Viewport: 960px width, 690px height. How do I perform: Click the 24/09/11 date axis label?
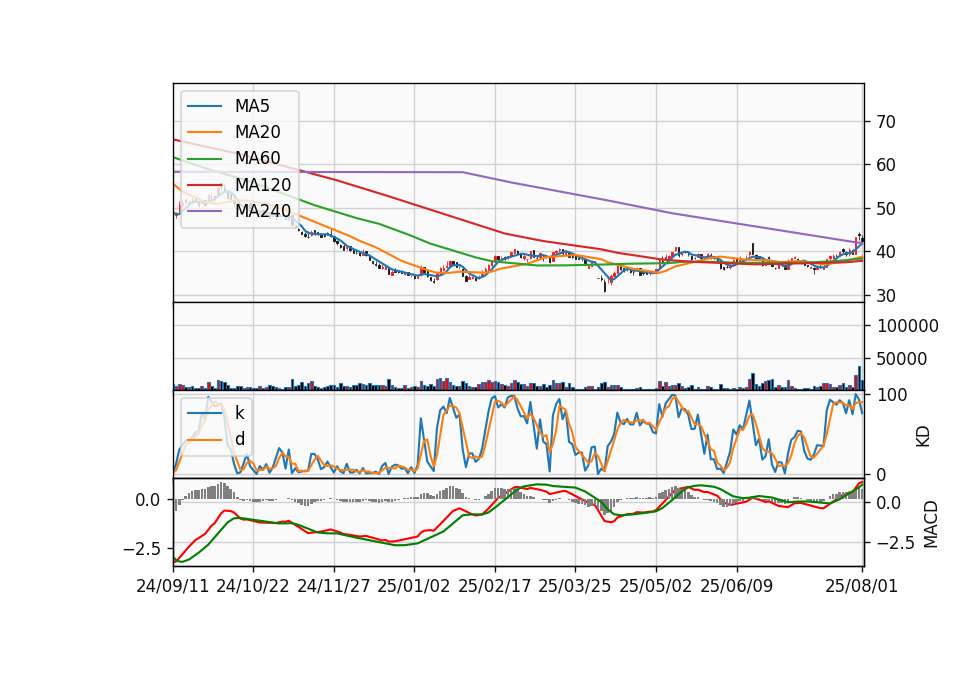pyautogui.click(x=173, y=586)
